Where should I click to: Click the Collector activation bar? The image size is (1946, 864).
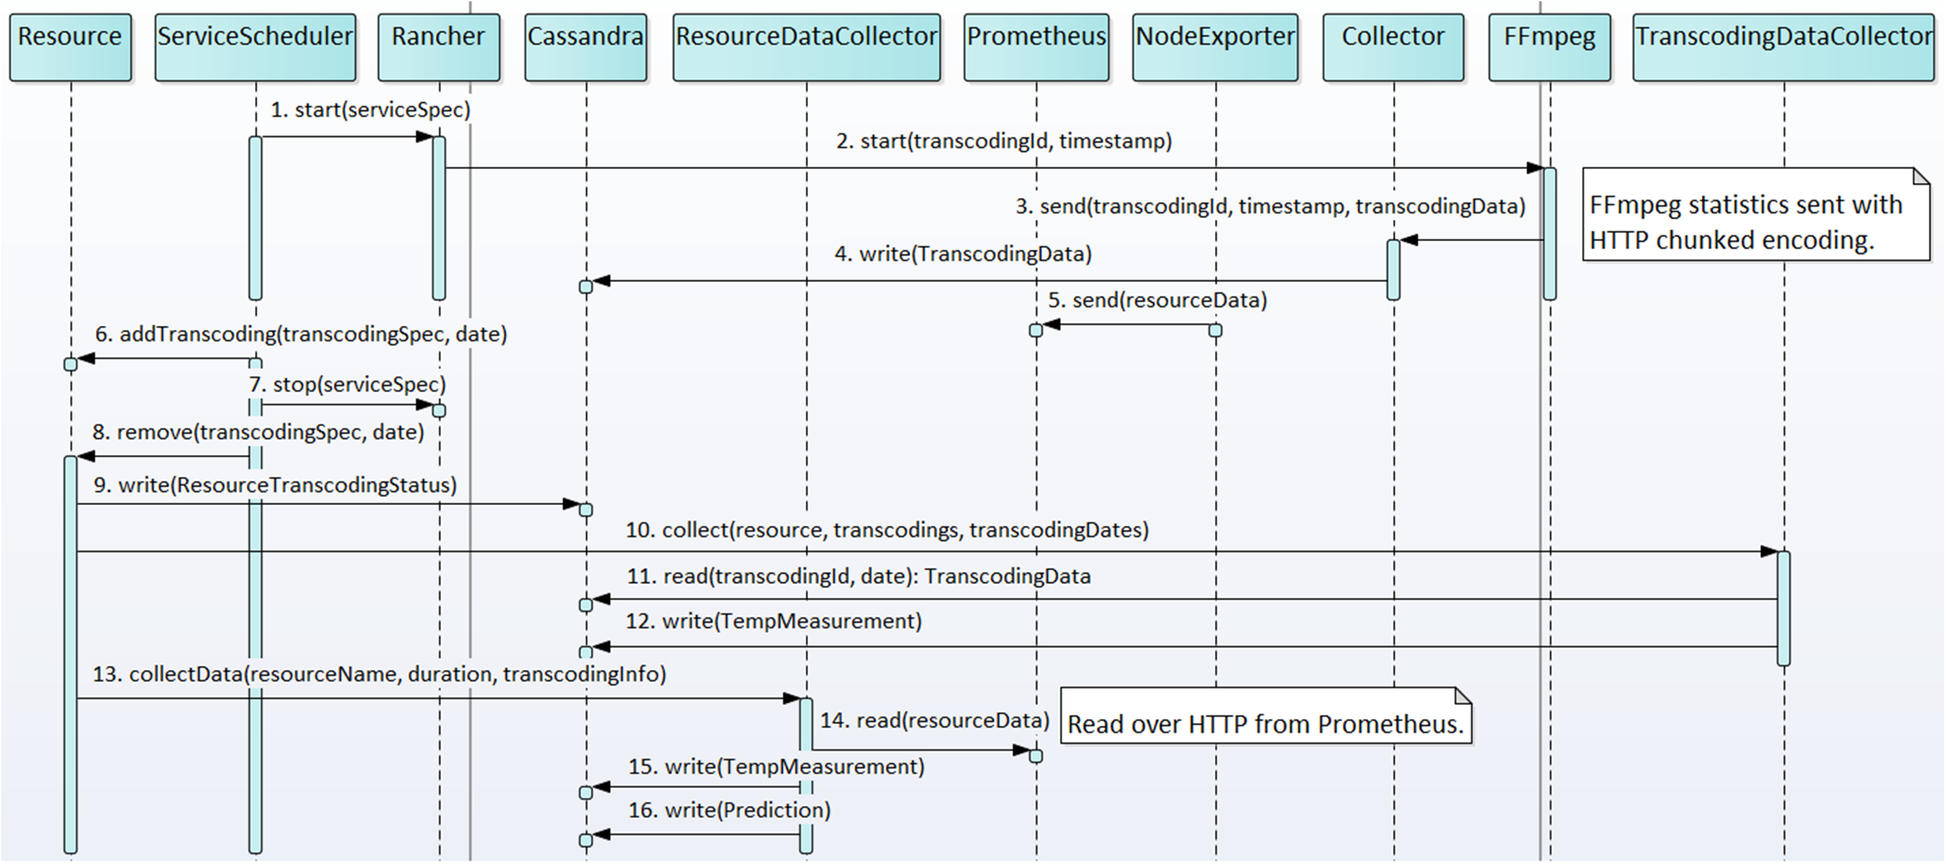tap(1393, 270)
